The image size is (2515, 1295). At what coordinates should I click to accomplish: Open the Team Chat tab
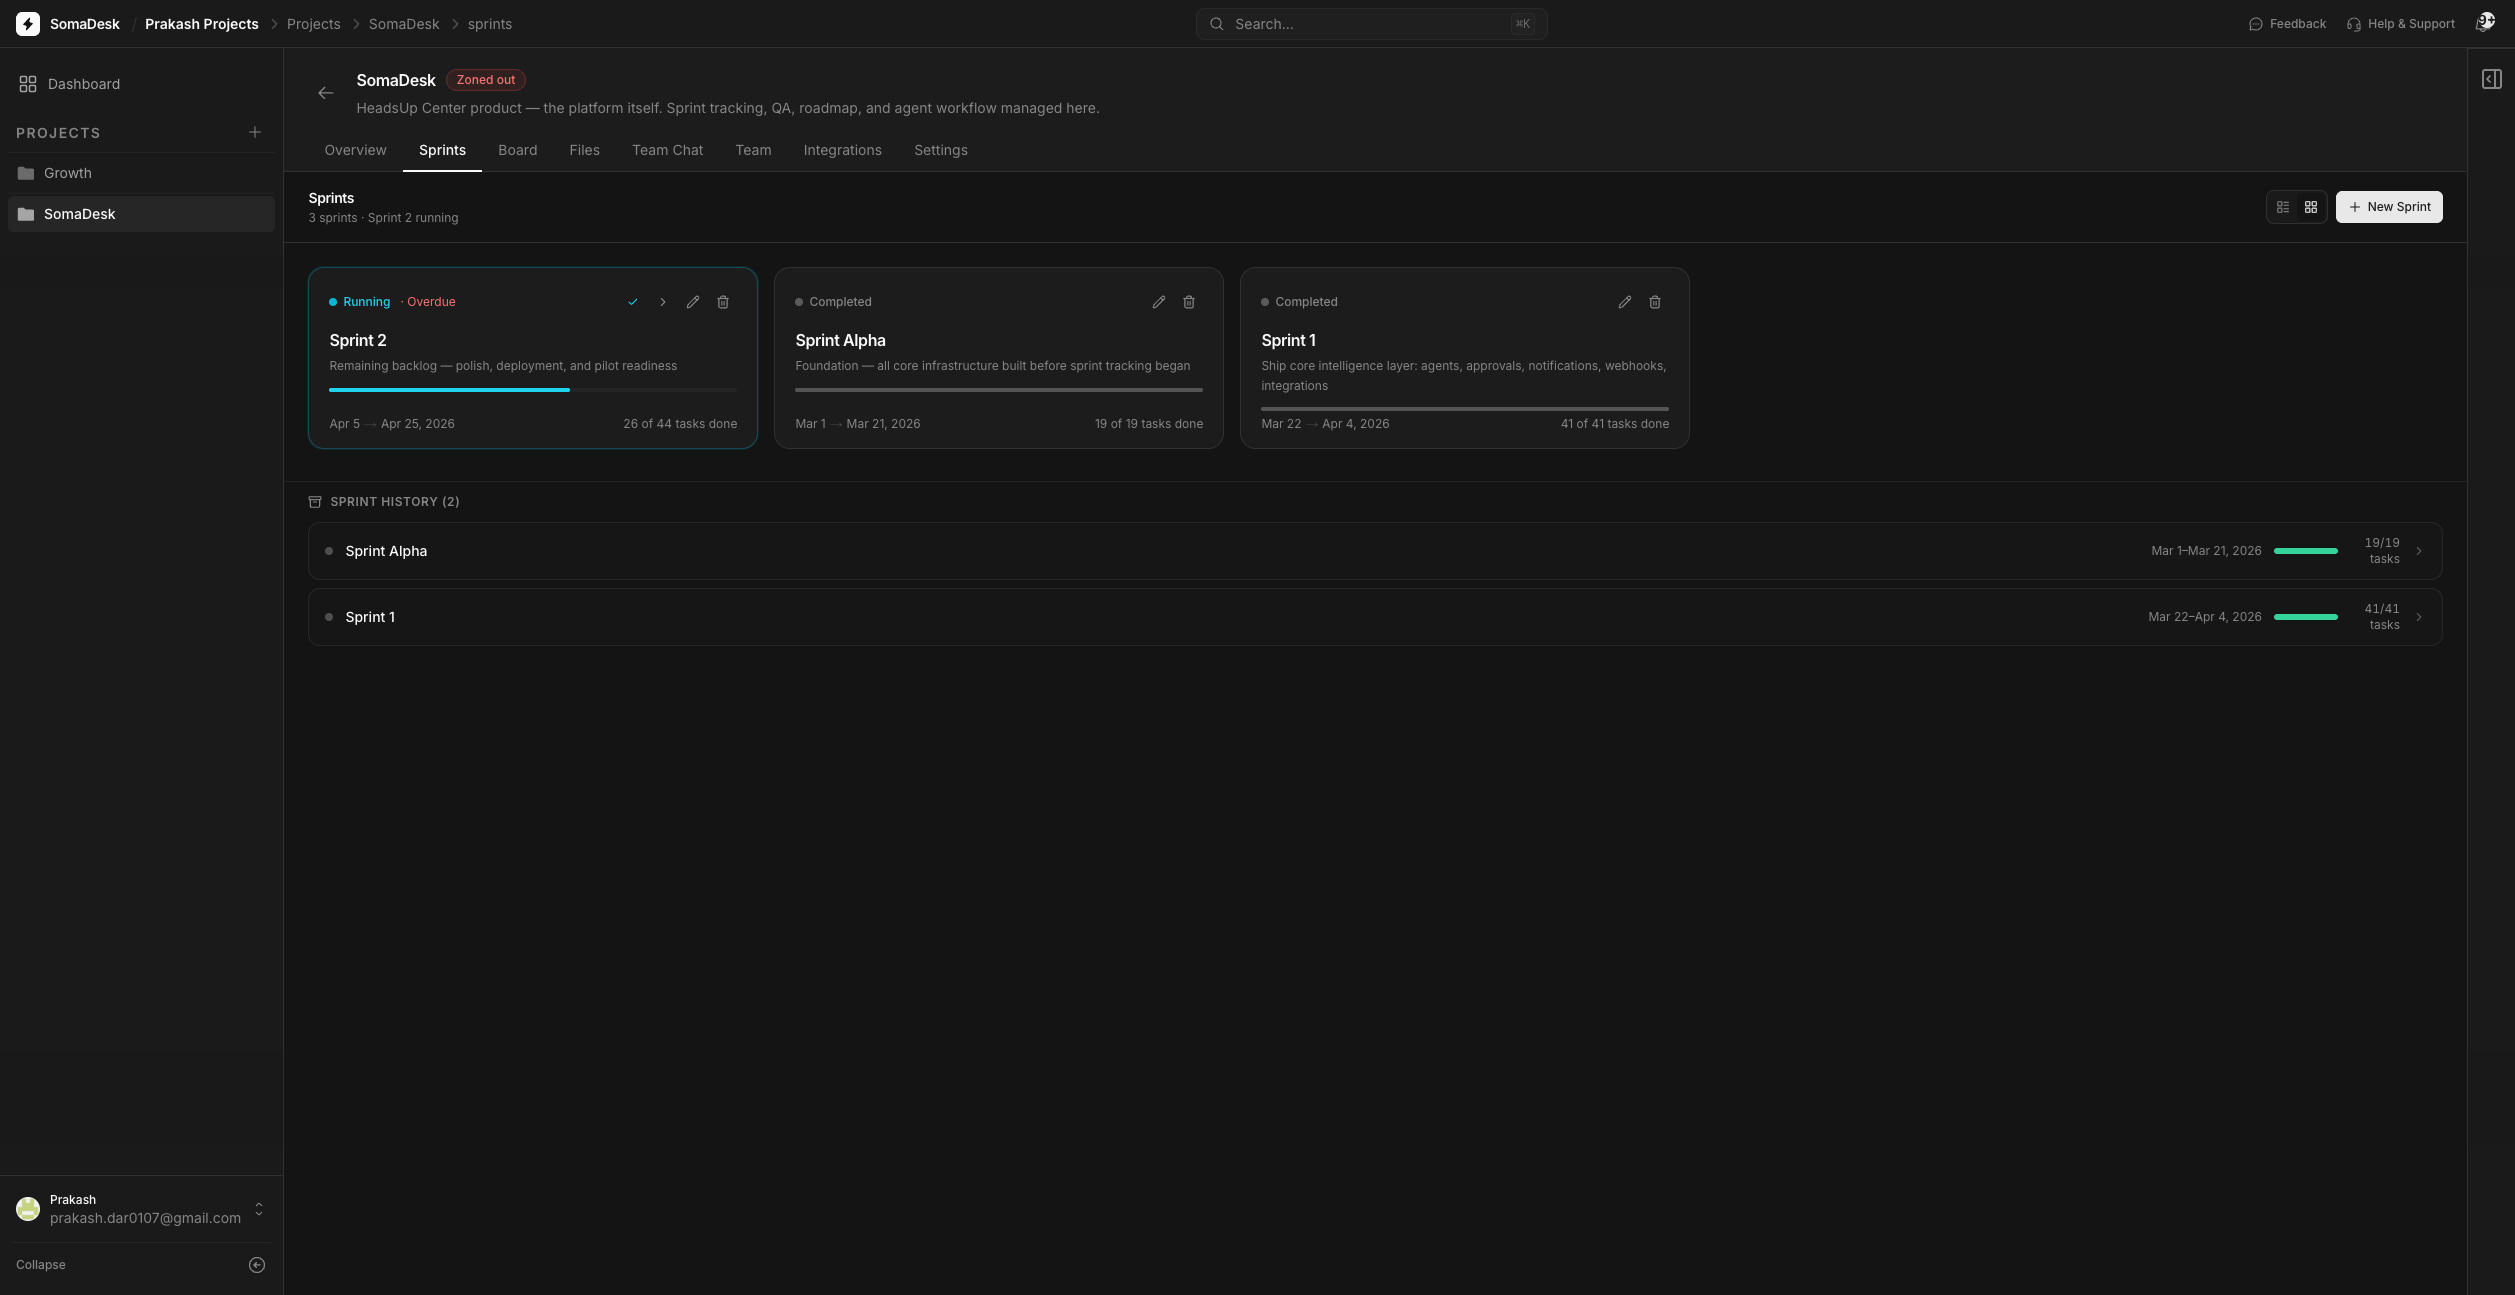668,150
